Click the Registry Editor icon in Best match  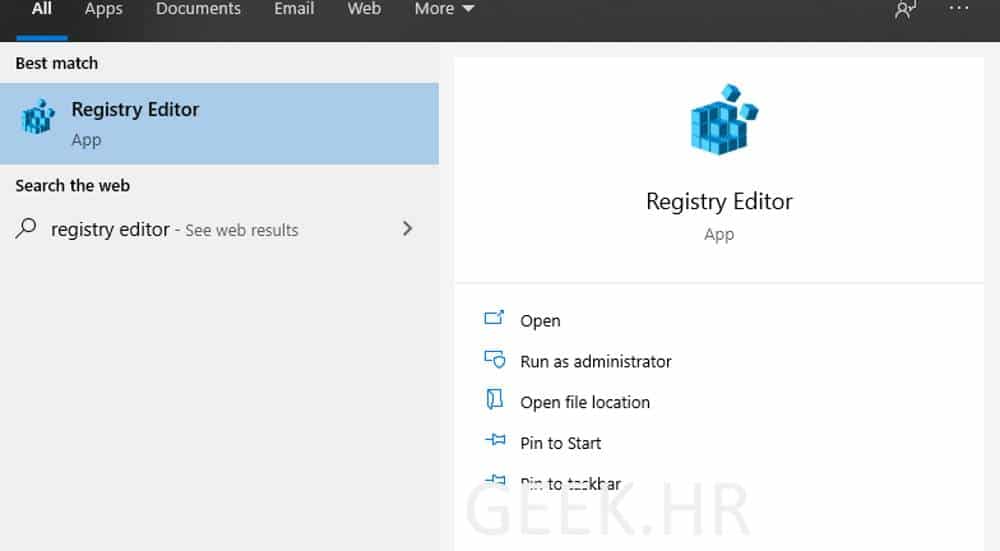[x=38, y=119]
